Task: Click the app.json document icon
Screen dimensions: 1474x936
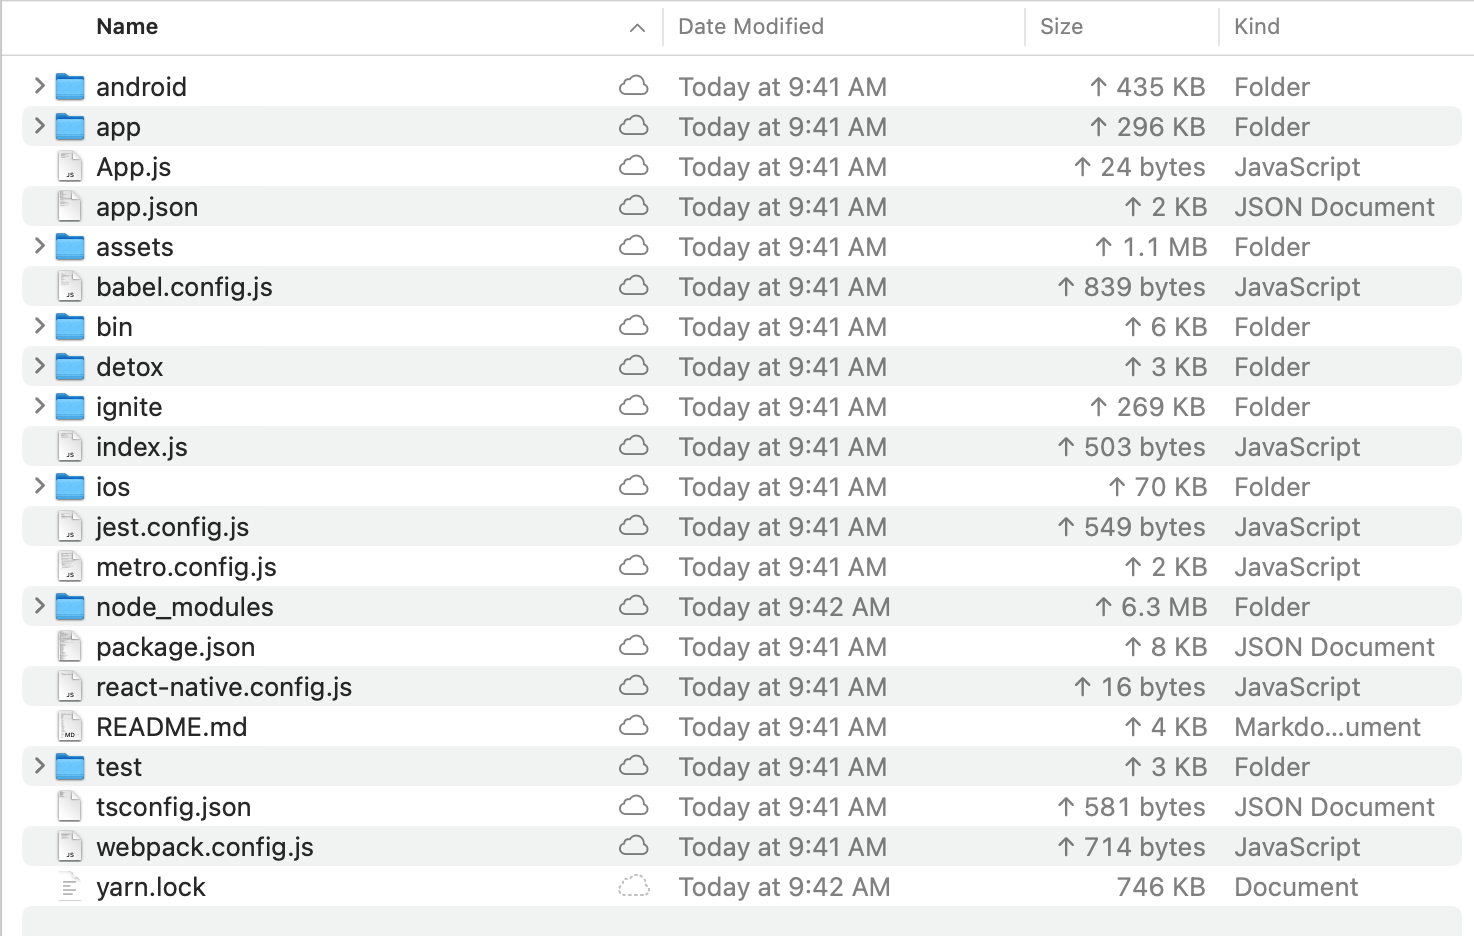Action: [x=70, y=207]
